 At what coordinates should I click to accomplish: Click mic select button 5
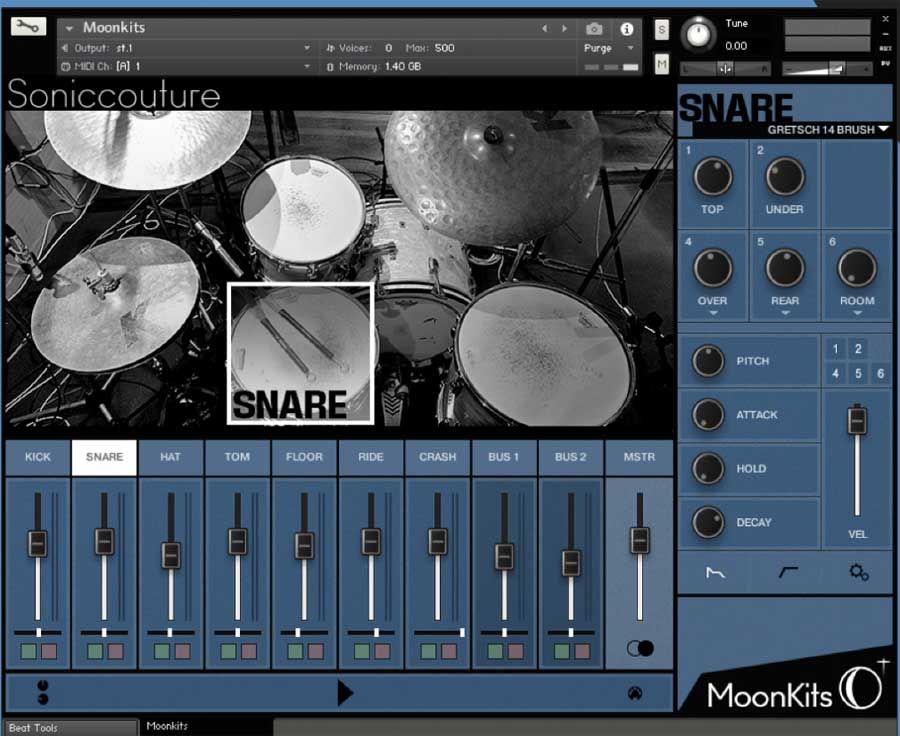pyautogui.click(x=858, y=374)
